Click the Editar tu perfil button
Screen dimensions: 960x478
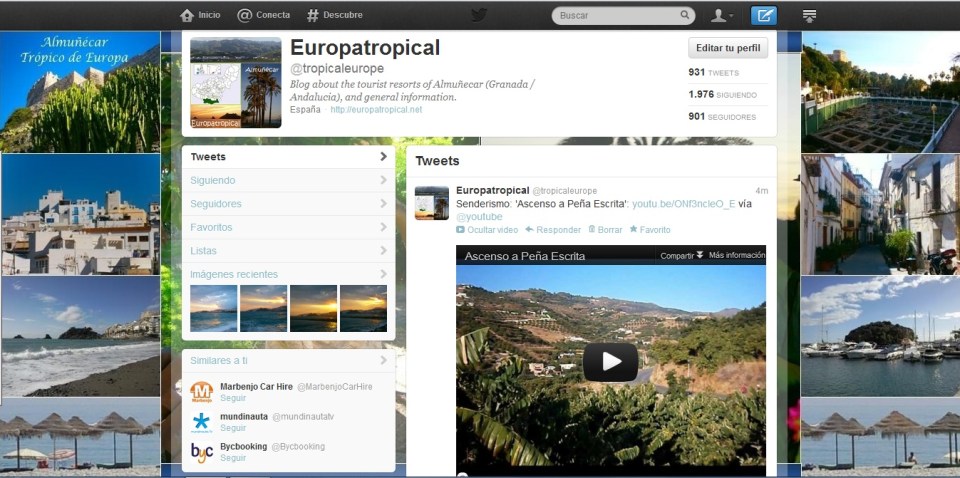(x=728, y=48)
